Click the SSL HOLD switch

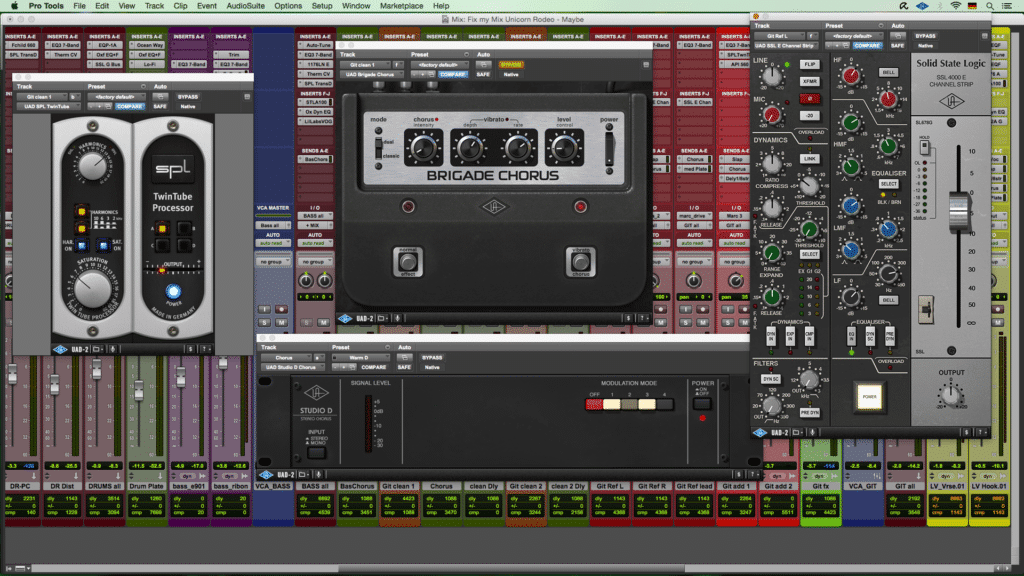[x=925, y=147]
